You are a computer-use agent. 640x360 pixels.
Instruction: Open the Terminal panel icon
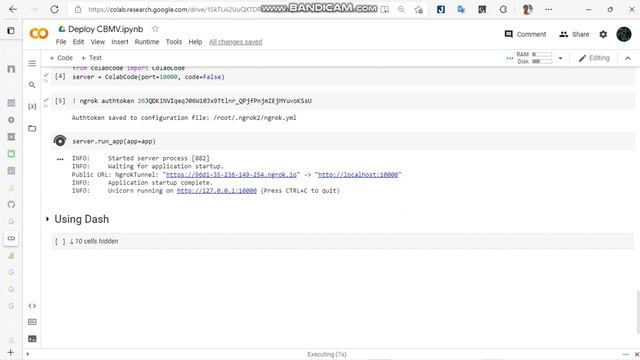(32, 339)
